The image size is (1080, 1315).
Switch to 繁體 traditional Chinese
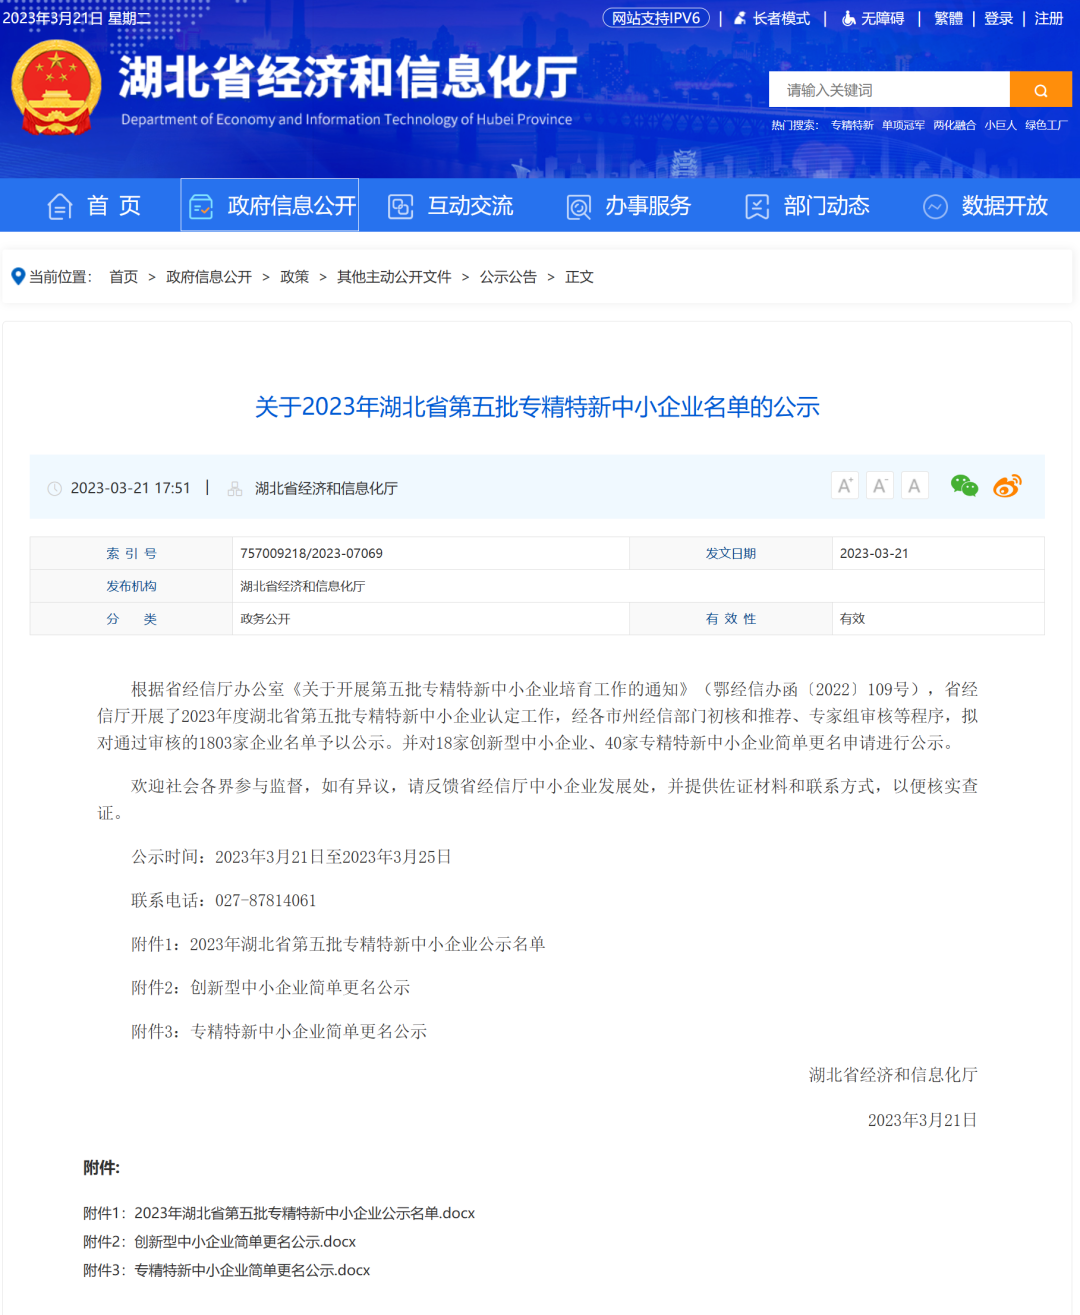(947, 19)
